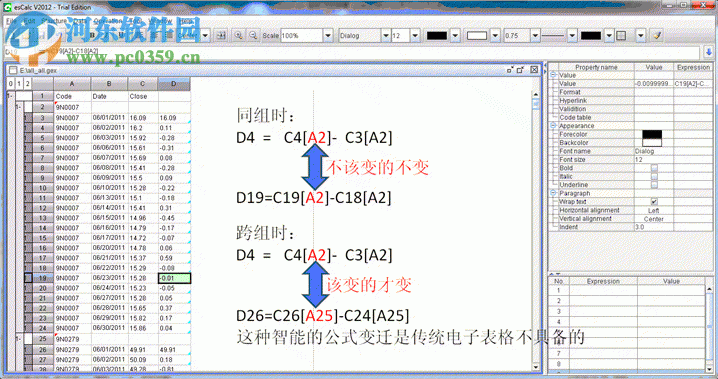Restore the all_all.gex document window
Screen dimensions: 718x379
pos(510,70)
